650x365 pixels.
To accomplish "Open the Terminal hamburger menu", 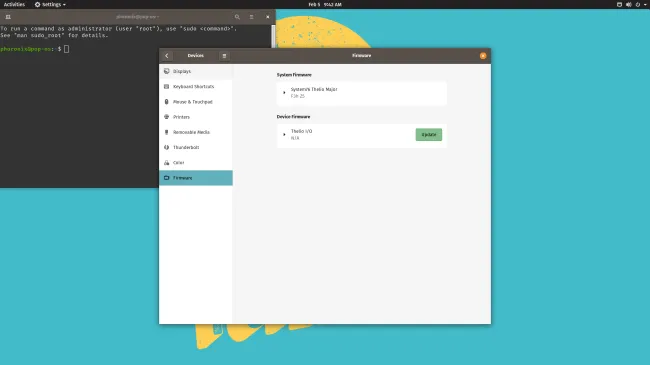I will tap(251, 17).
